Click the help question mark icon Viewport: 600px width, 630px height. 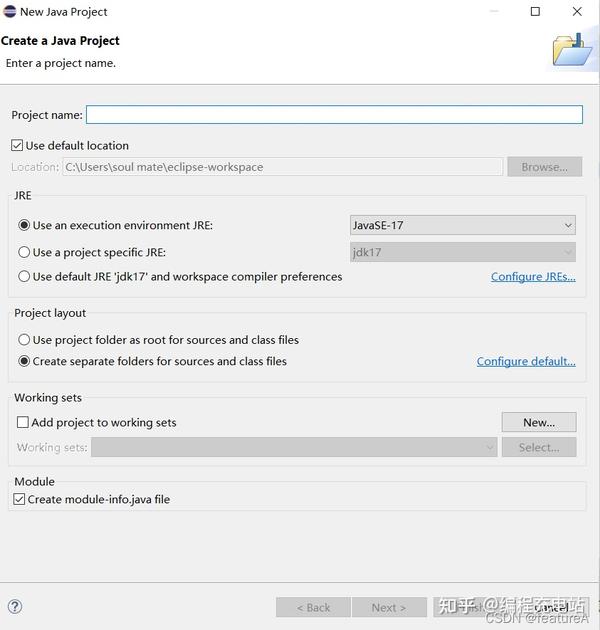click(x=14, y=606)
